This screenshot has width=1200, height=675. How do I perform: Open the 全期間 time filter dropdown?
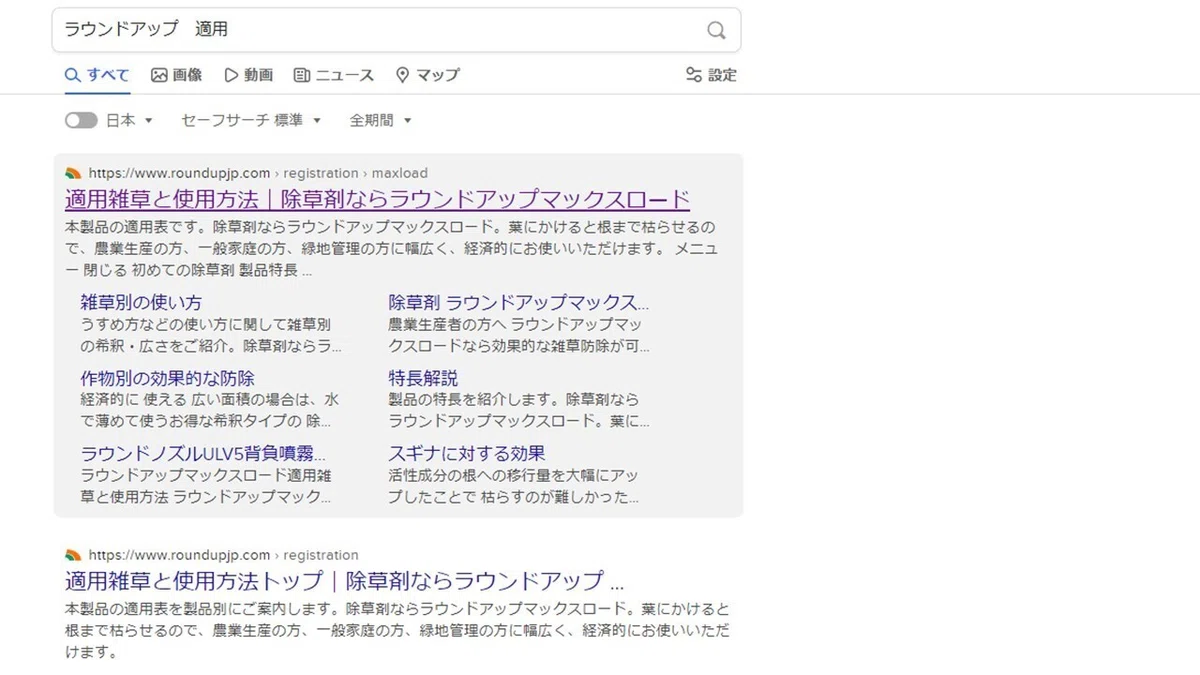click(x=380, y=120)
